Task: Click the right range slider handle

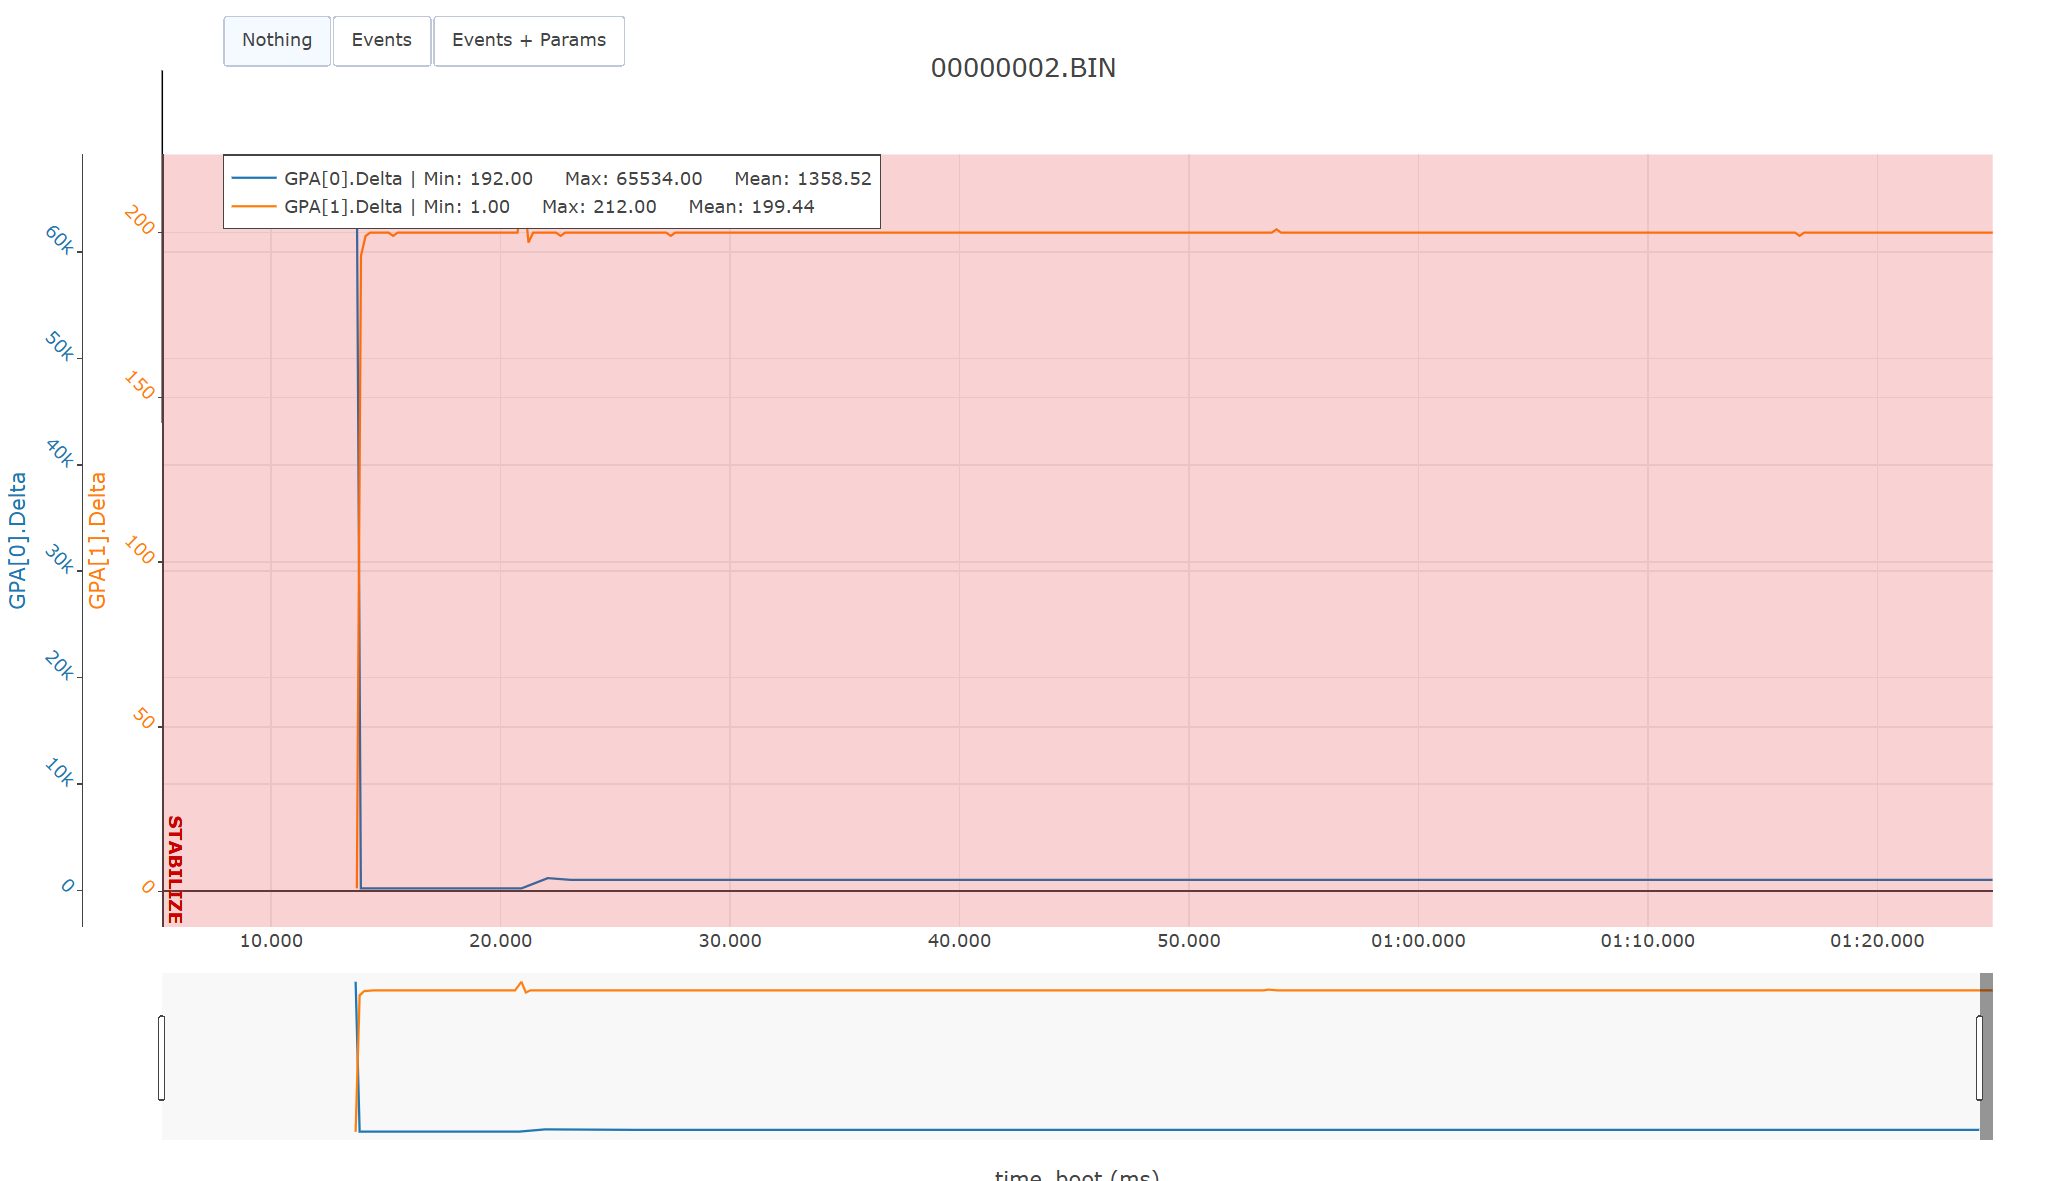Action: 1979,1057
